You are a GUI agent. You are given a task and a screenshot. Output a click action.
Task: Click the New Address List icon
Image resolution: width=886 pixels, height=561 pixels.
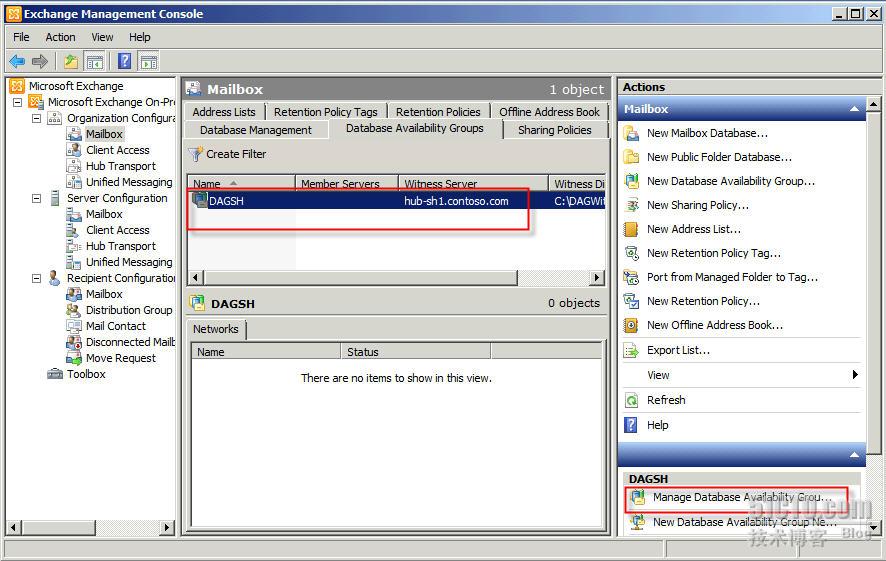point(631,229)
